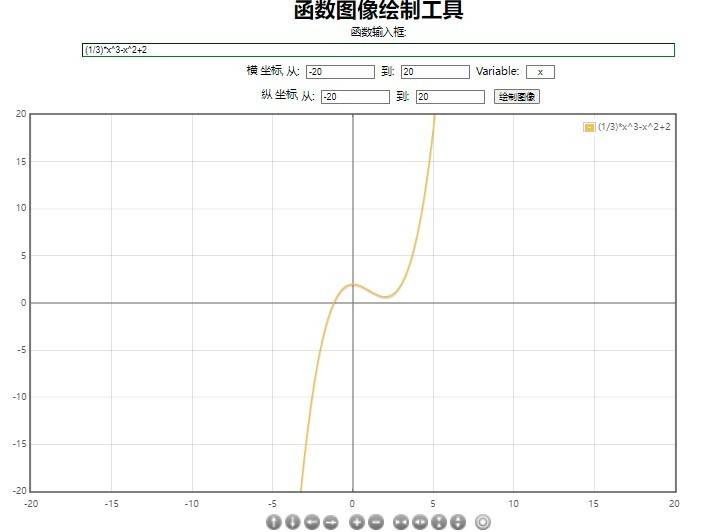Viewport: 703px width, 532px height.
Task: Select the Variable field showing x
Action: tap(540, 72)
